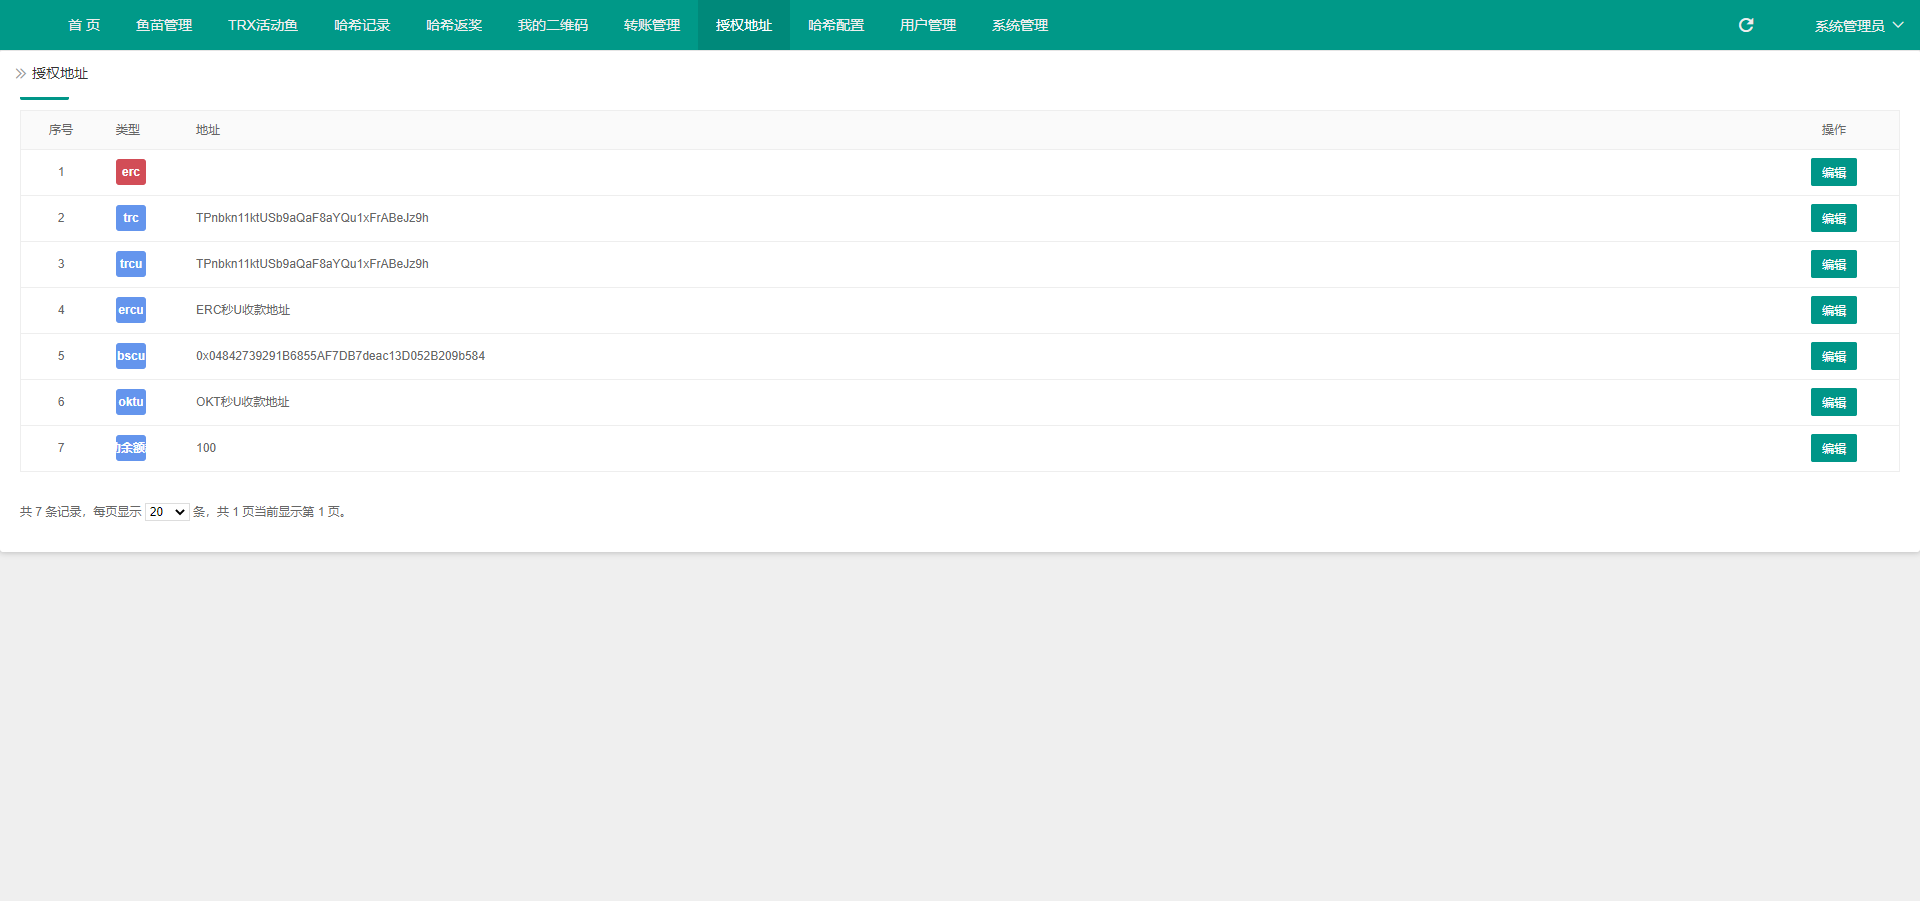Image resolution: width=1920 pixels, height=901 pixels.
Task: Edit the bscu row
Action: click(x=1833, y=356)
